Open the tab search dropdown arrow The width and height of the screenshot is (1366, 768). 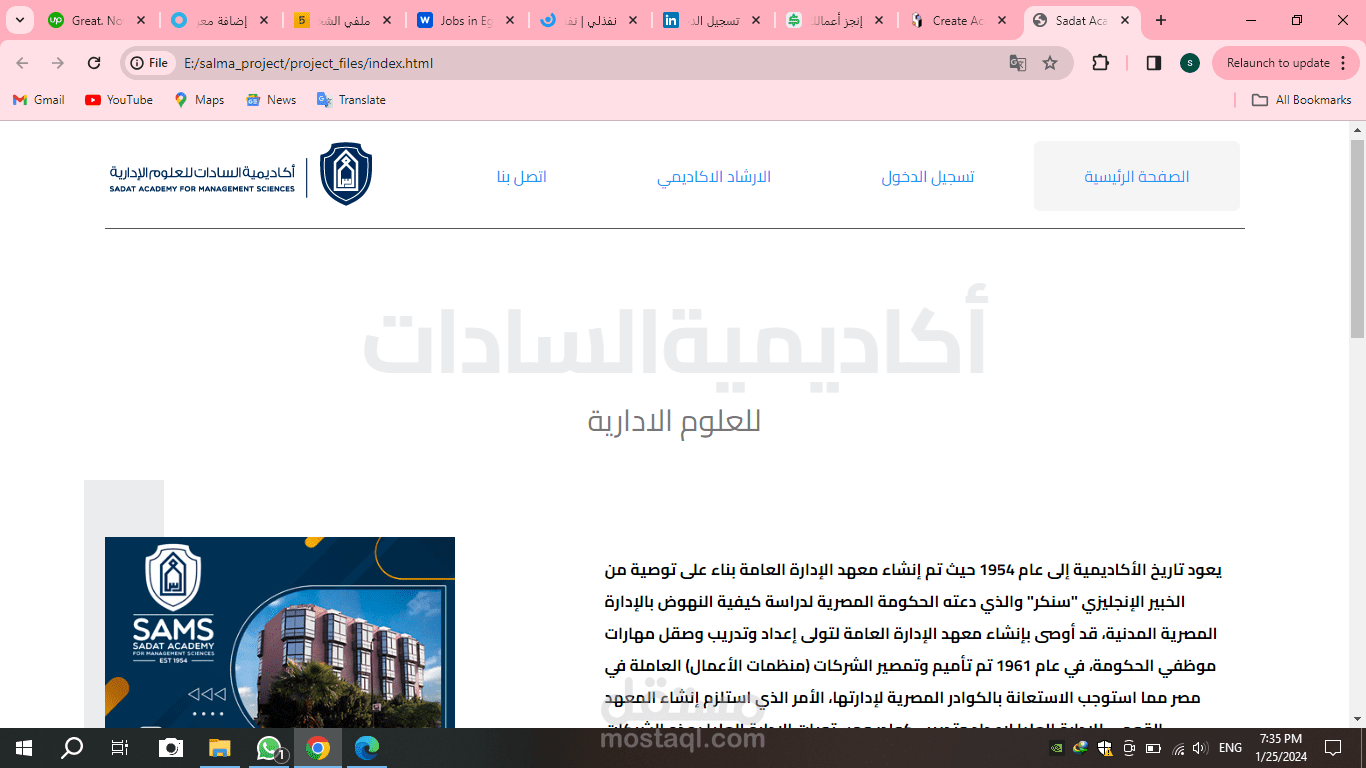tap(19, 20)
